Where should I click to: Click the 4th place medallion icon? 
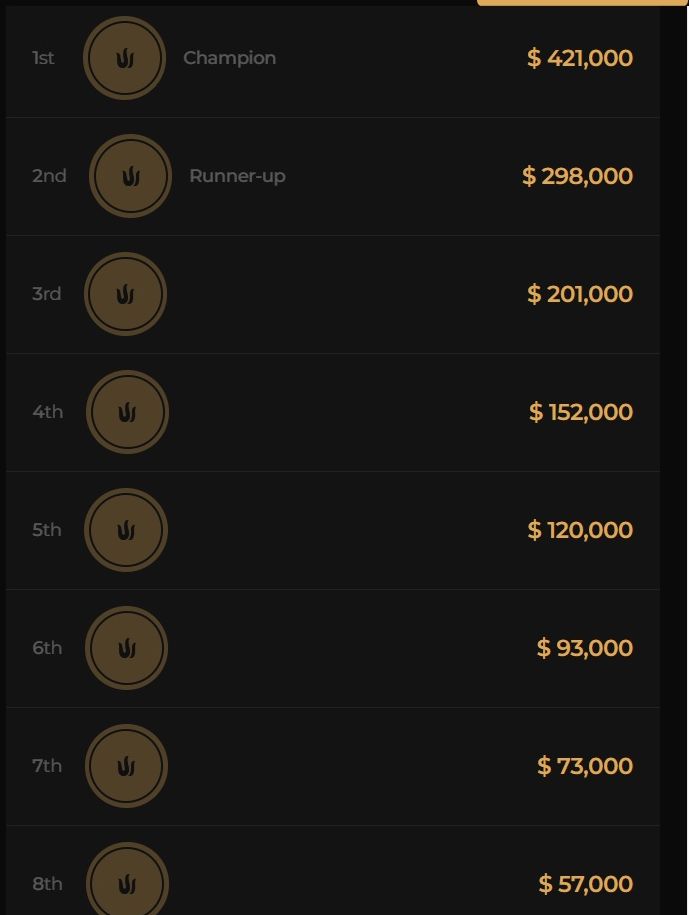127,412
